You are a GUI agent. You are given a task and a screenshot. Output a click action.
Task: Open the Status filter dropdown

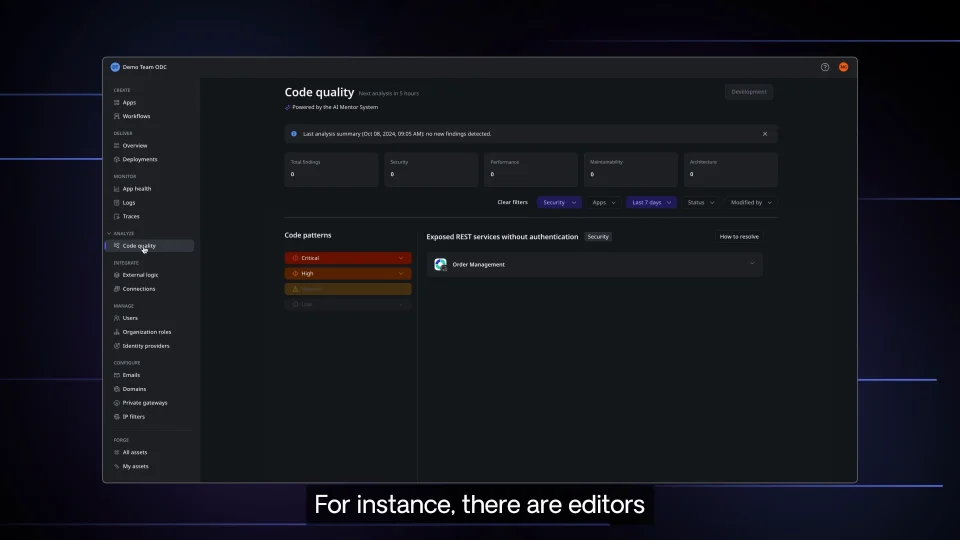click(700, 203)
